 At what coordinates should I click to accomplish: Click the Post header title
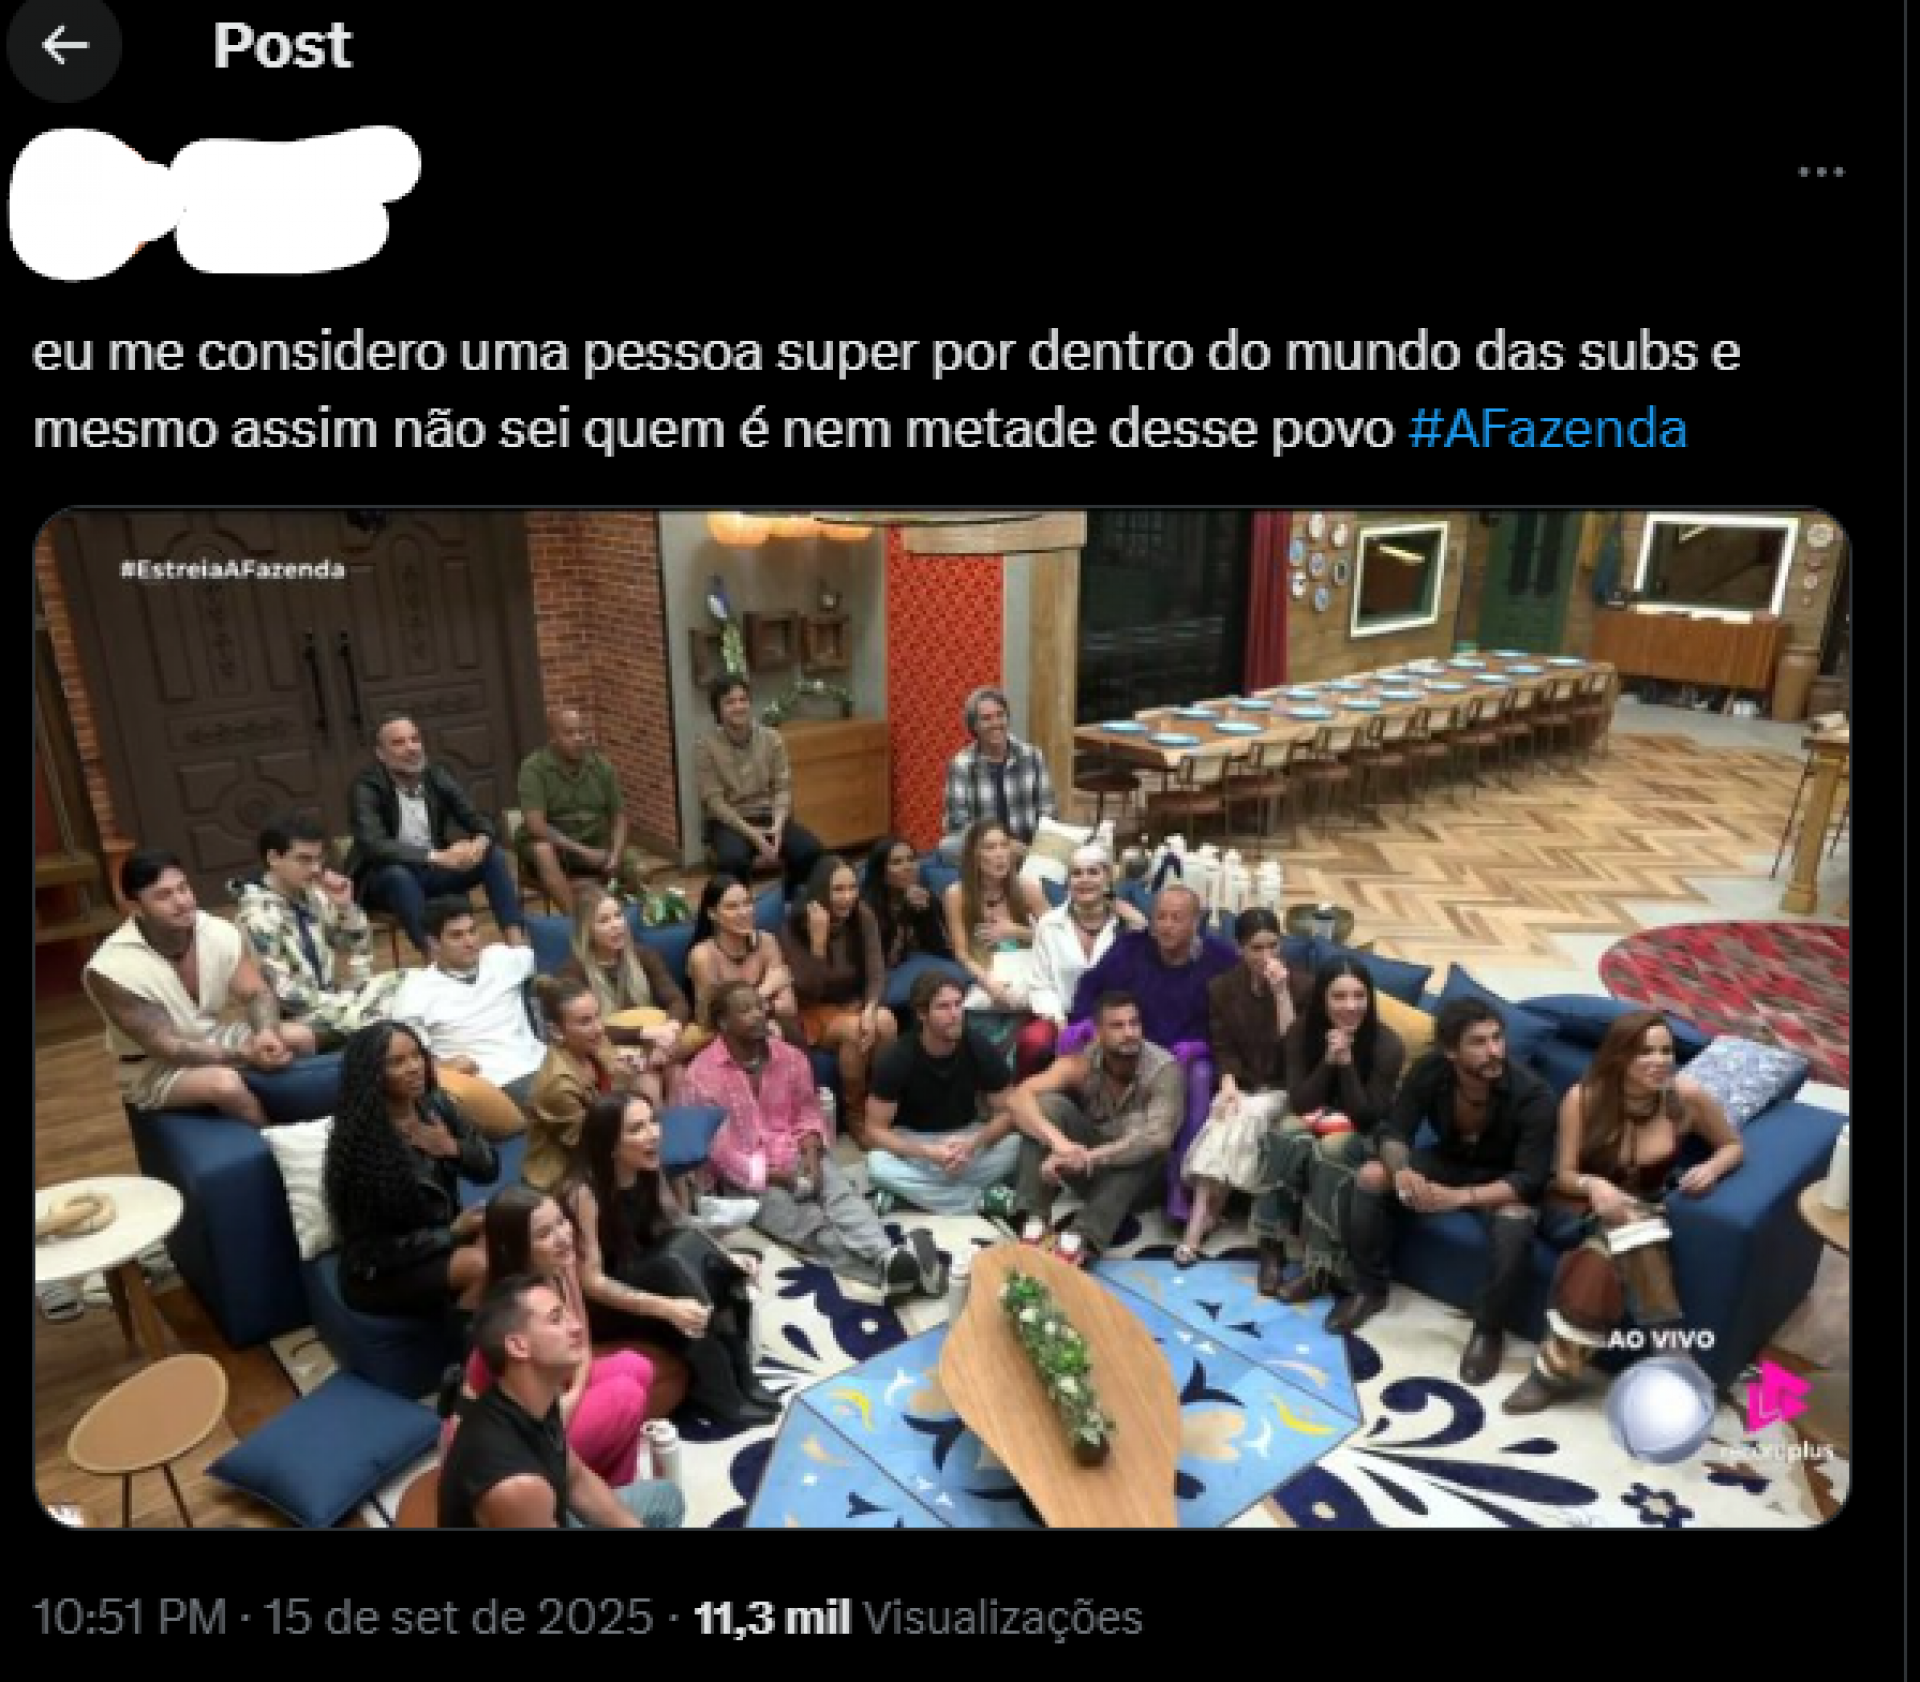click(282, 45)
